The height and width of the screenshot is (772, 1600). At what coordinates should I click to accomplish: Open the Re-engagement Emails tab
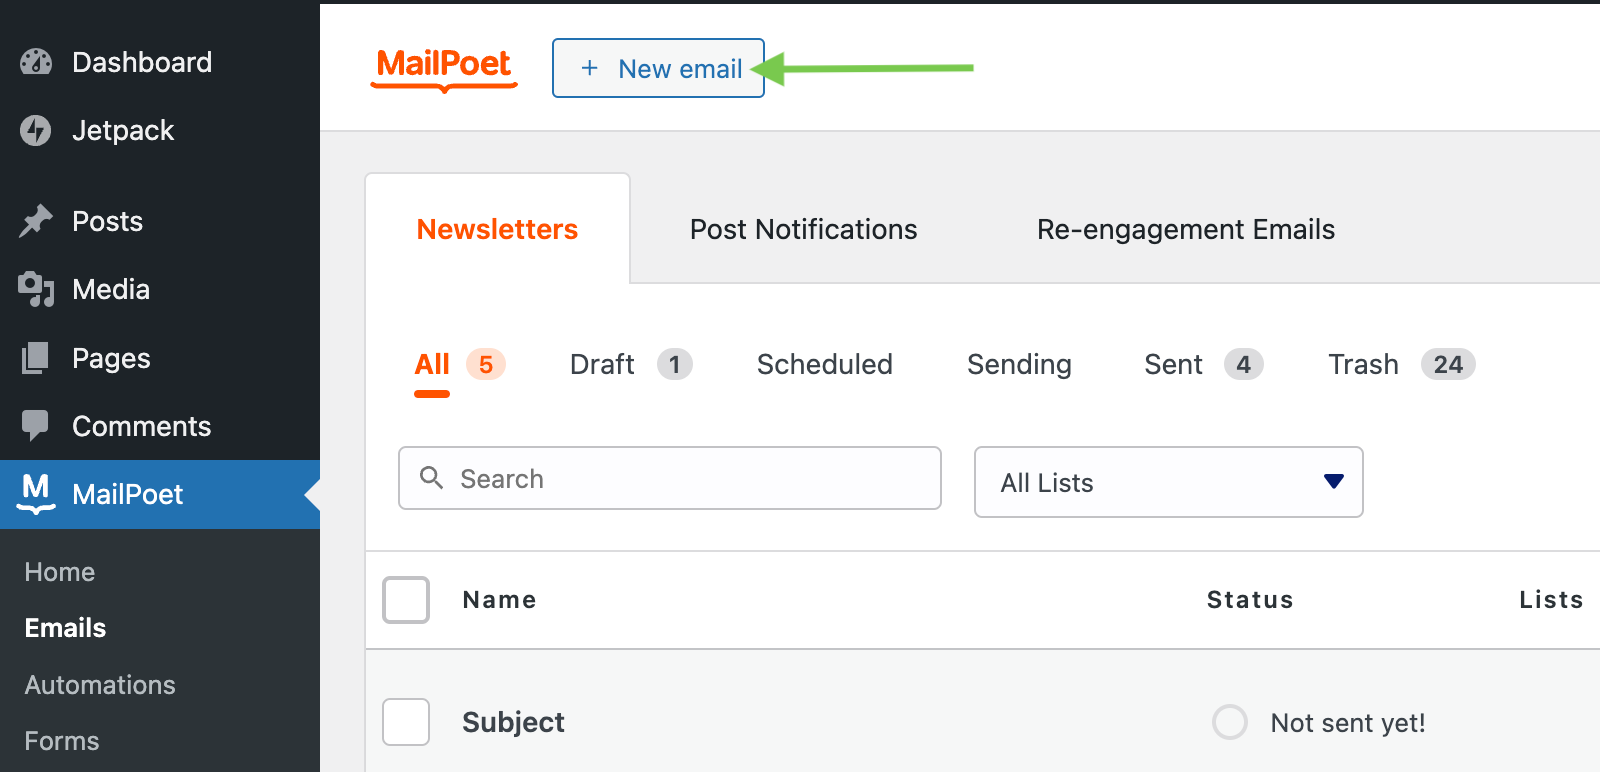(1185, 230)
